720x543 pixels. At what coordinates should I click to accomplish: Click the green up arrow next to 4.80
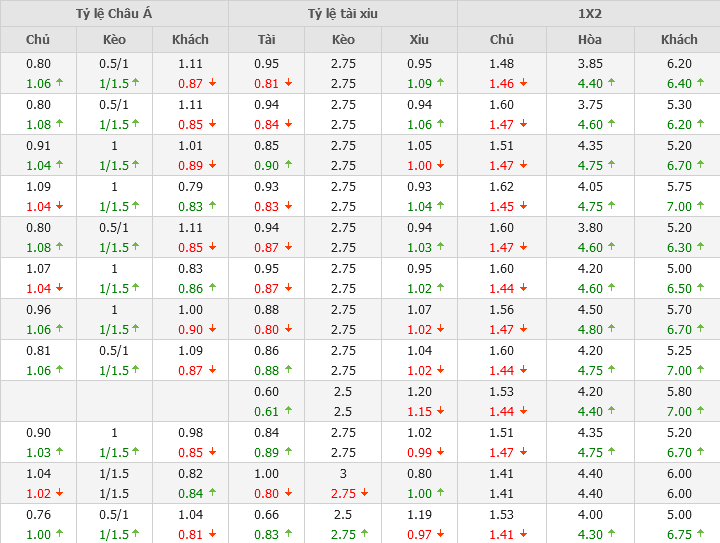[613, 329]
